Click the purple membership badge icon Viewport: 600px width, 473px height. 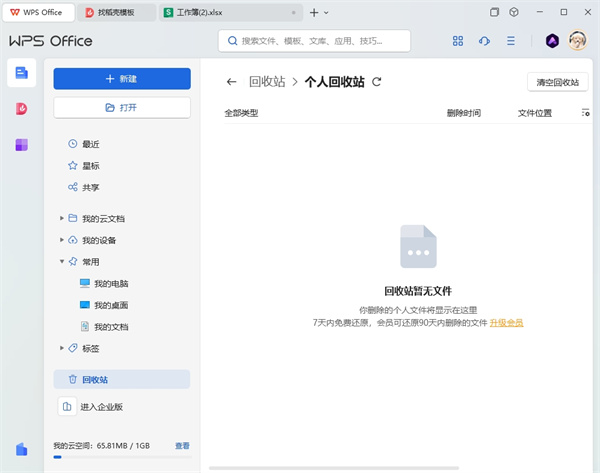pyautogui.click(x=552, y=41)
